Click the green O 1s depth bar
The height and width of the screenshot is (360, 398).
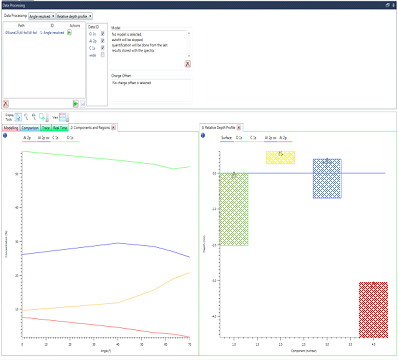(234, 209)
